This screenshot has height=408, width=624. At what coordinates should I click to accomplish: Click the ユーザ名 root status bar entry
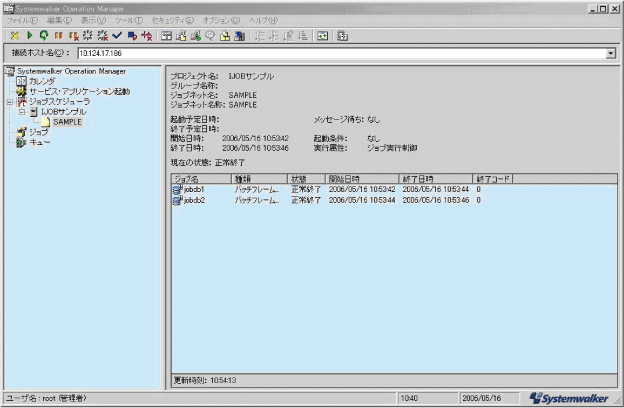pos(46,398)
